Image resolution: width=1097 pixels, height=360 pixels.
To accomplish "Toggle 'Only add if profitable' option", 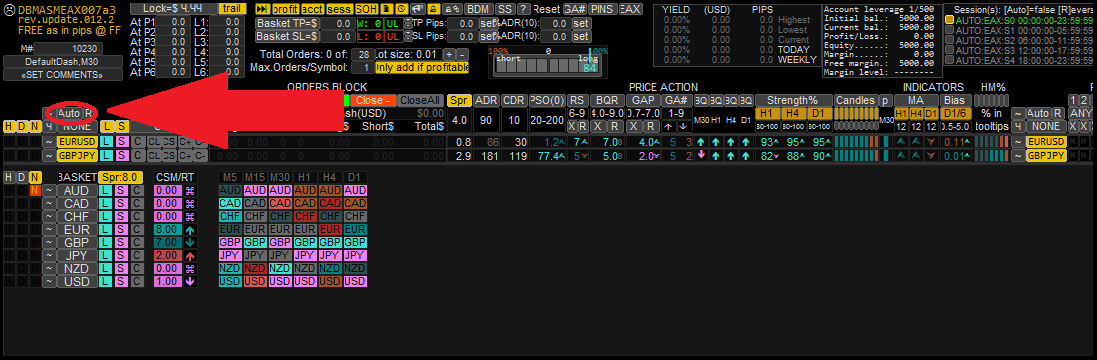I will coord(422,68).
